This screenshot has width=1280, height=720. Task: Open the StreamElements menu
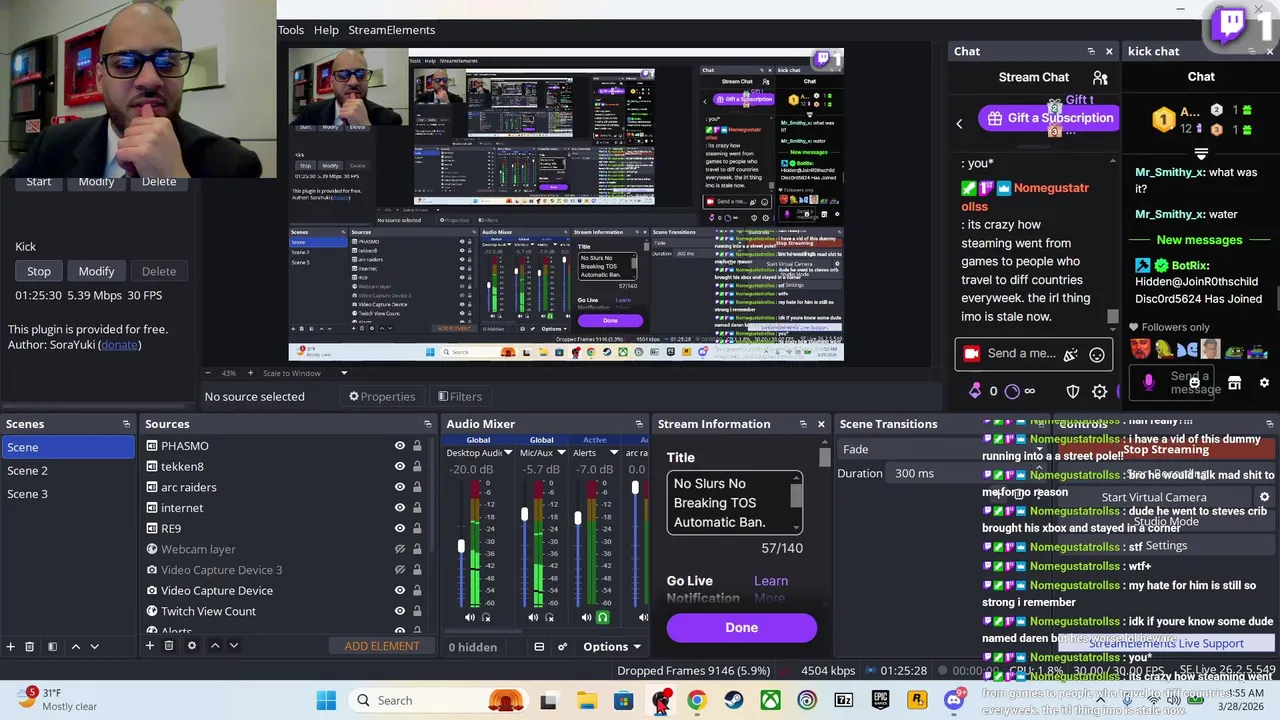[391, 30]
